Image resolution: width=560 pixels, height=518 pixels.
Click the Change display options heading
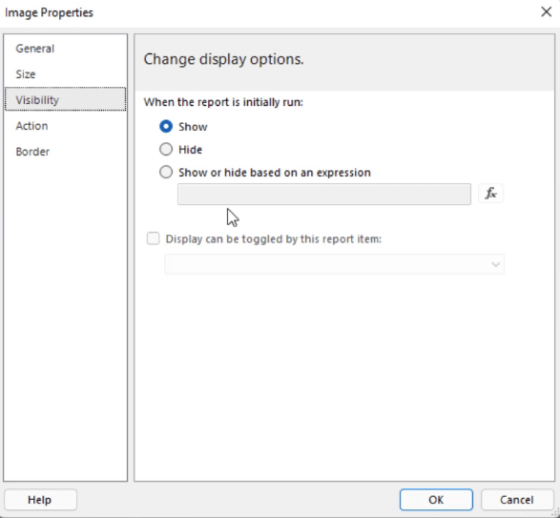(x=224, y=59)
